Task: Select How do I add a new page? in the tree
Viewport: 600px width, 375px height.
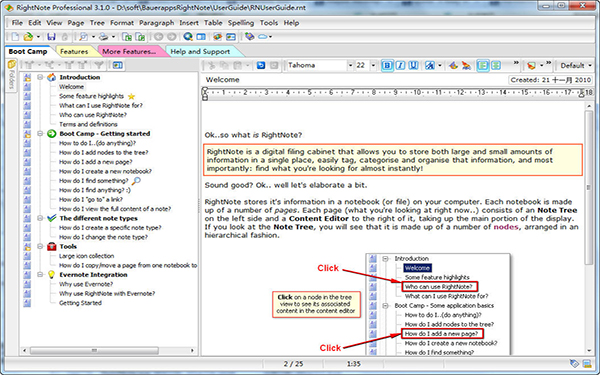Action: pyautogui.click(x=96, y=162)
